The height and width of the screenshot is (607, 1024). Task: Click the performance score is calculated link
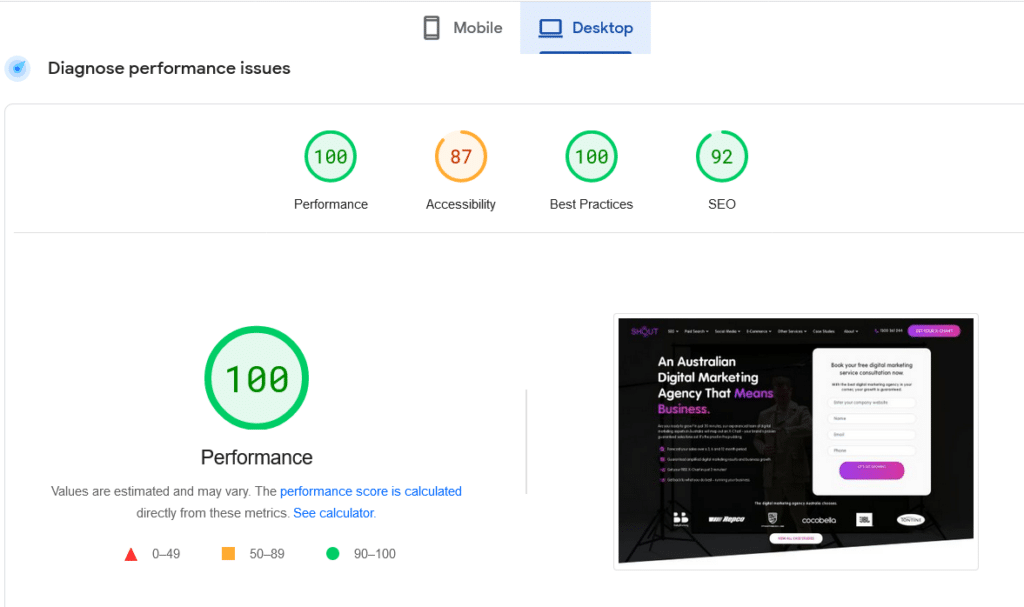tap(371, 491)
